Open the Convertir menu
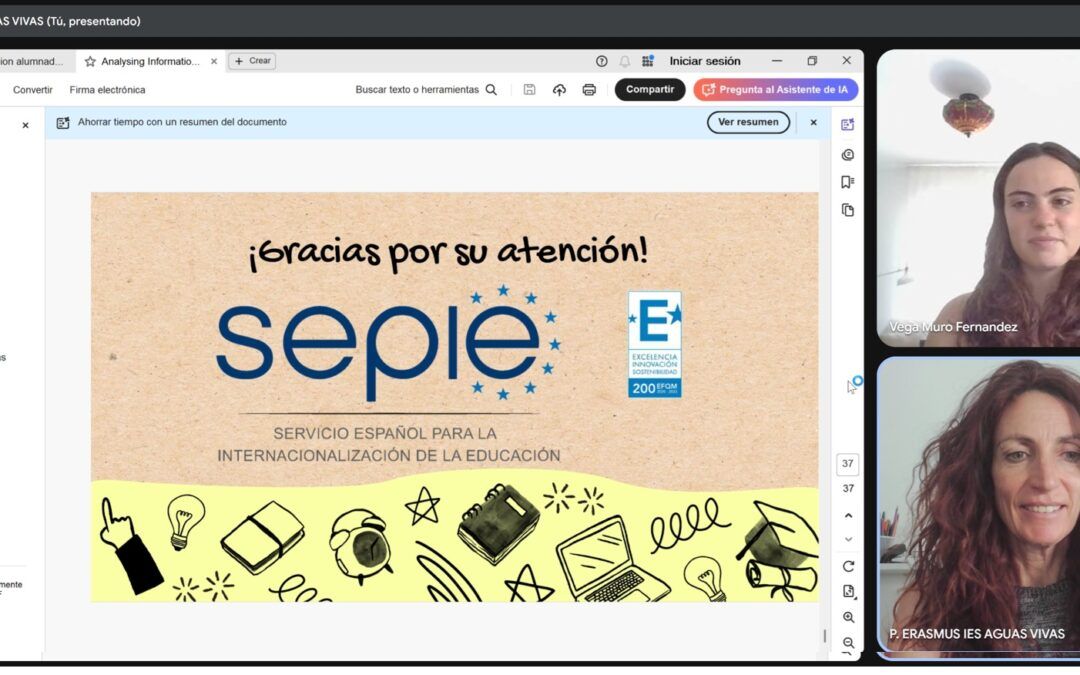Screen dimensions: 1080x675 pyautogui.click(x=32, y=90)
